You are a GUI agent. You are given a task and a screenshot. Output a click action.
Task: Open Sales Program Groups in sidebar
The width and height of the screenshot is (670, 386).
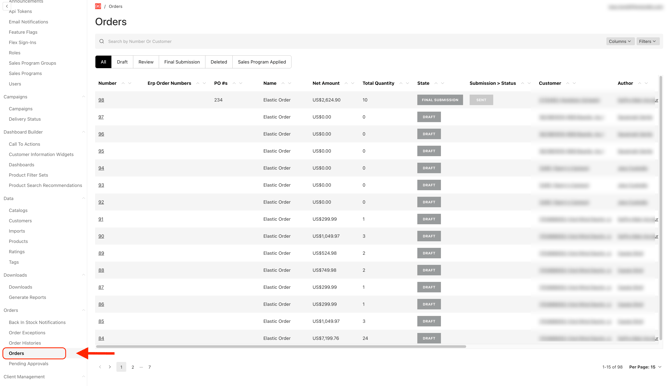[x=32, y=63]
